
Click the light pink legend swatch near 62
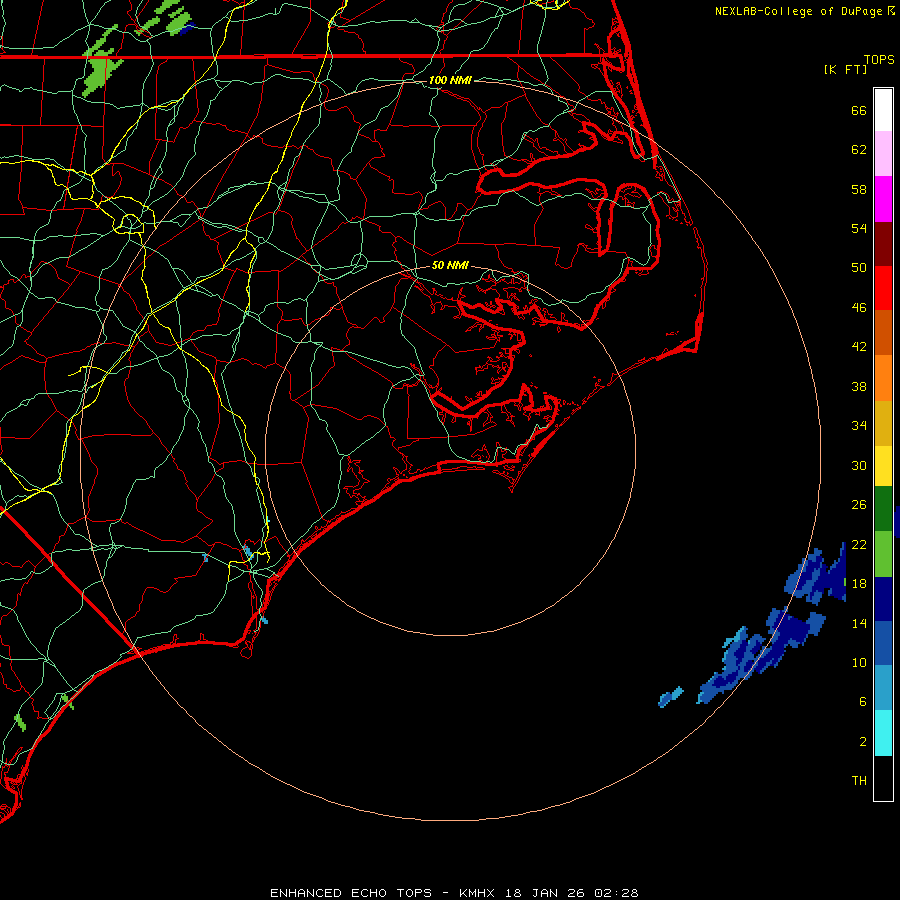883,154
